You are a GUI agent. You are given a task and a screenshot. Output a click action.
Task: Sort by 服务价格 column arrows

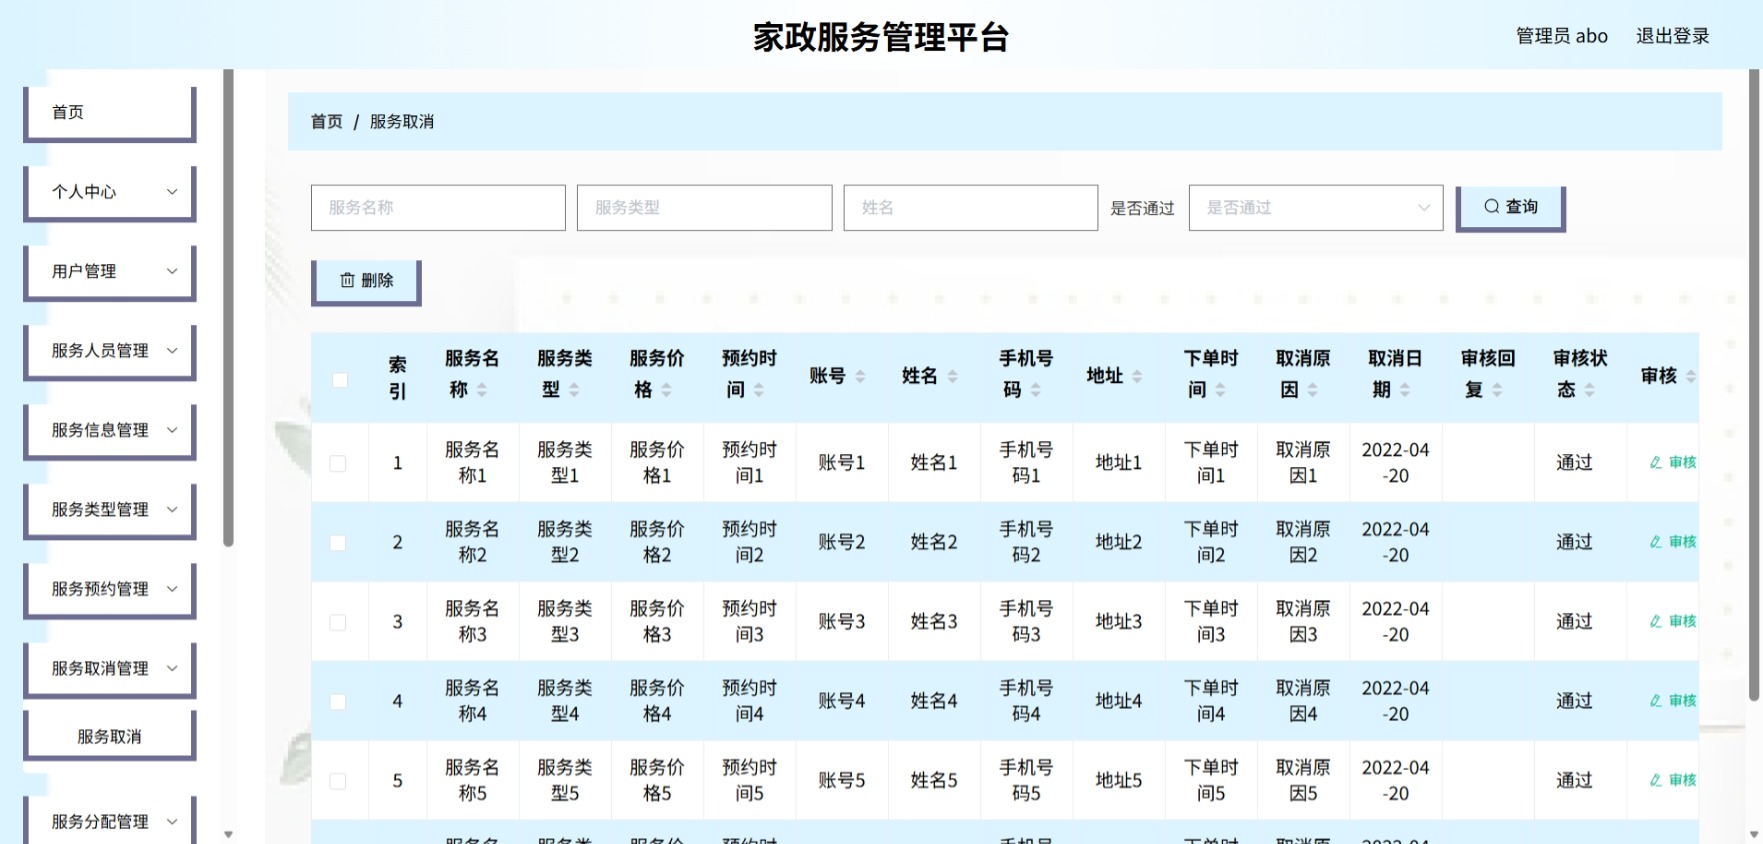[666, 390]
